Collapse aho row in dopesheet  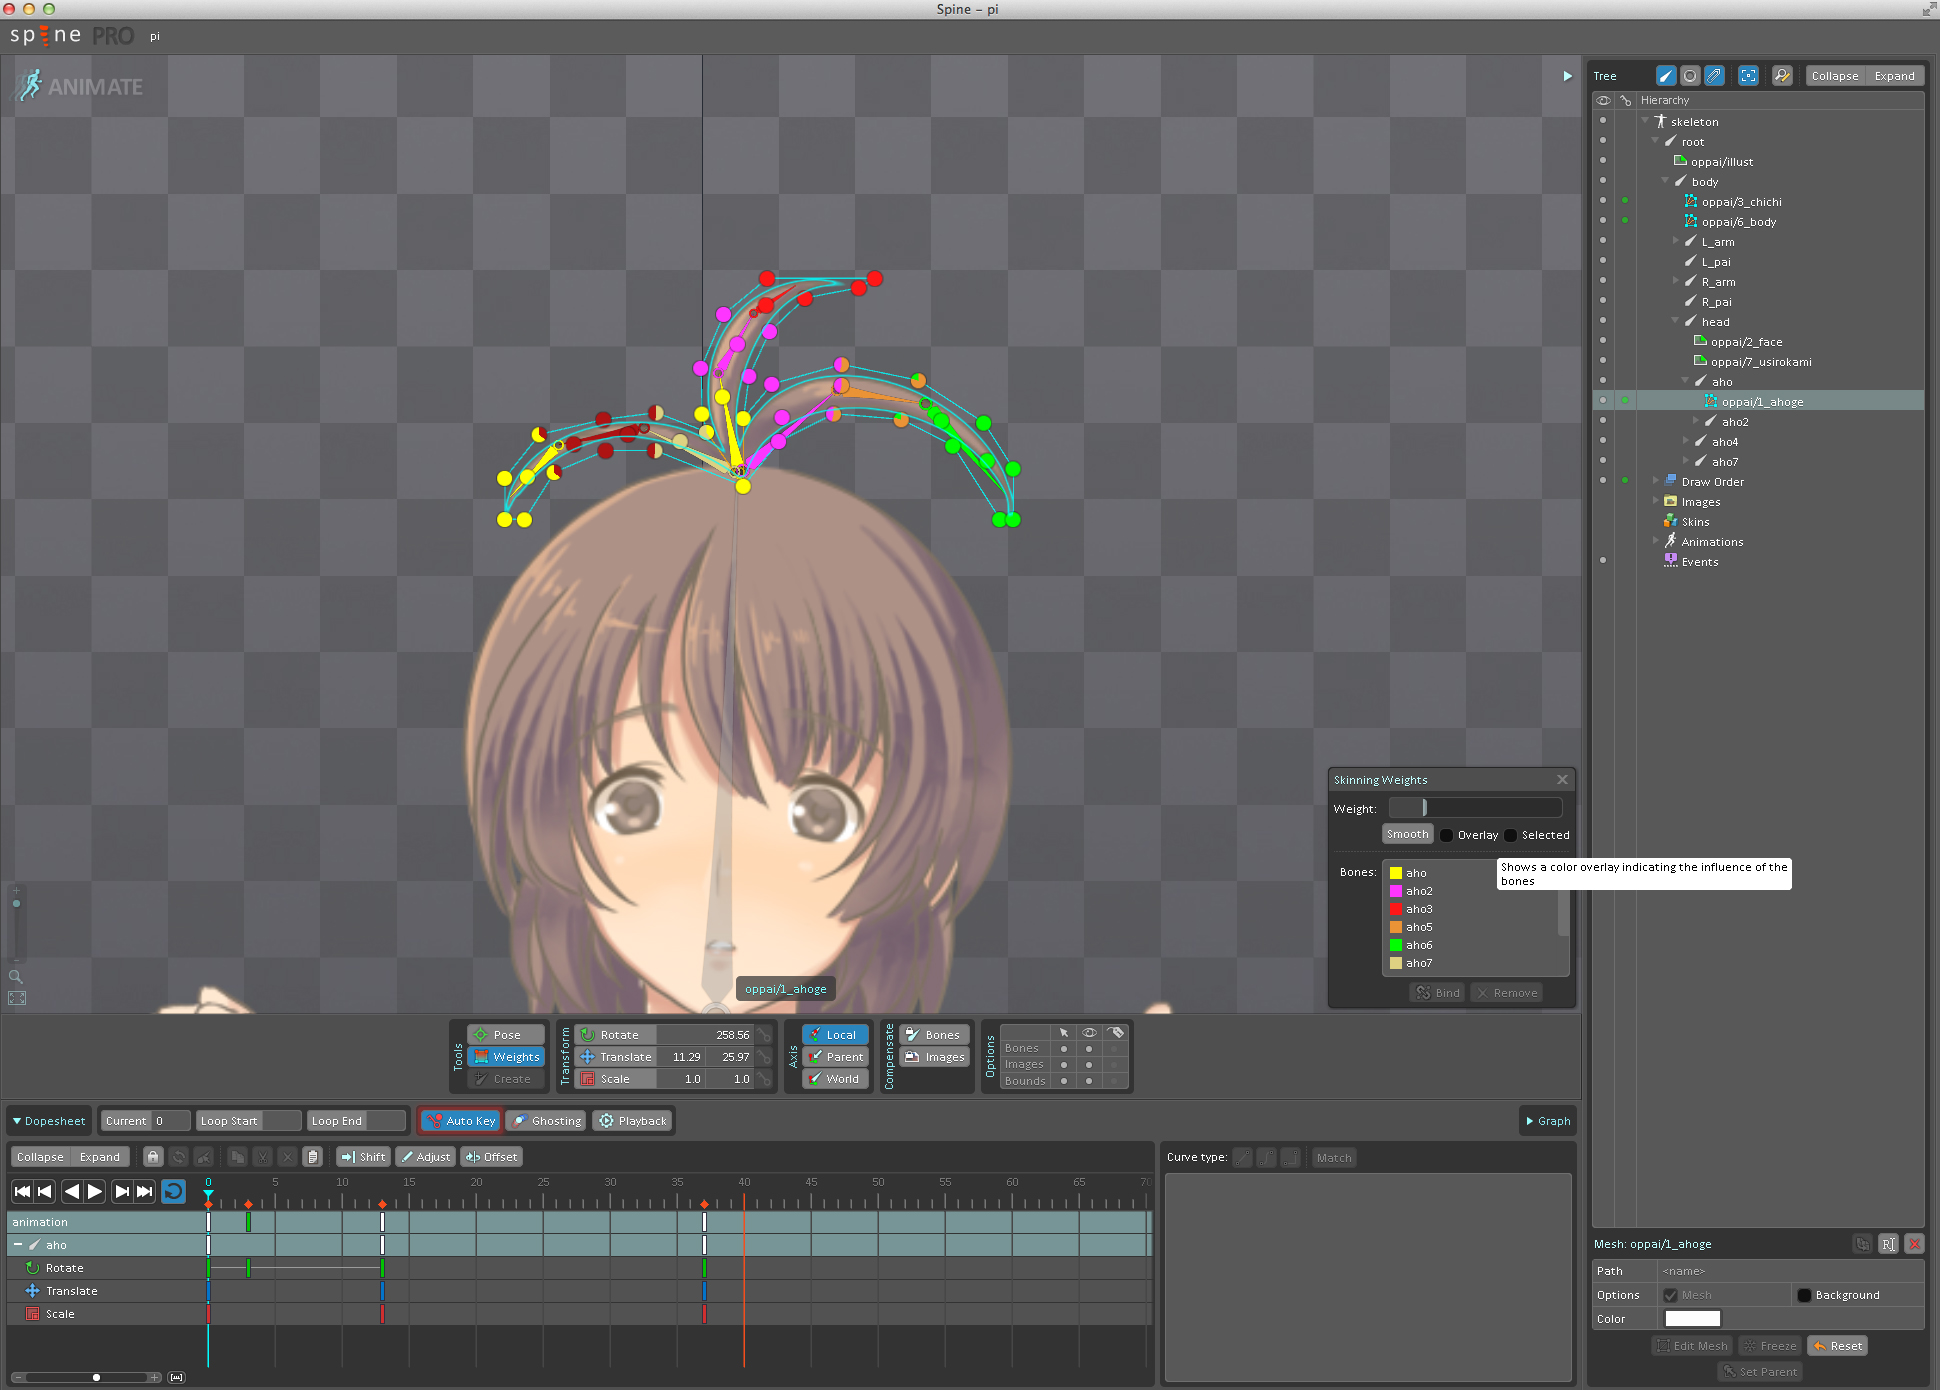18,1245
